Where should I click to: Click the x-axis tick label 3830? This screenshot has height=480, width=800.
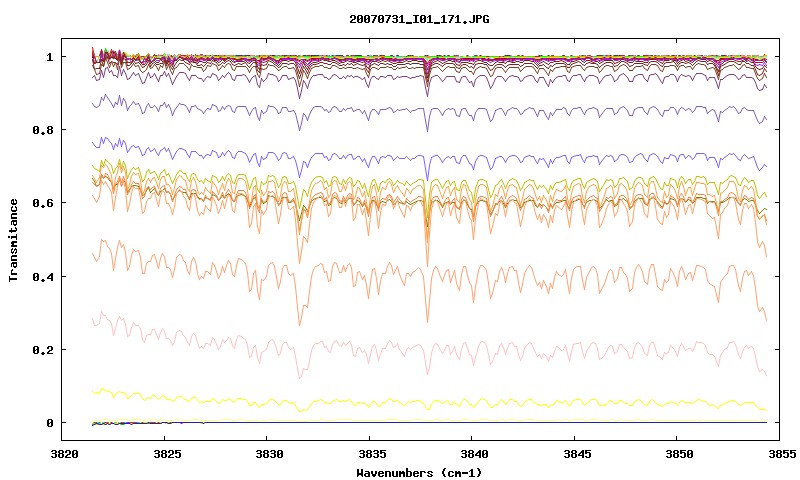tap(269, 454)
